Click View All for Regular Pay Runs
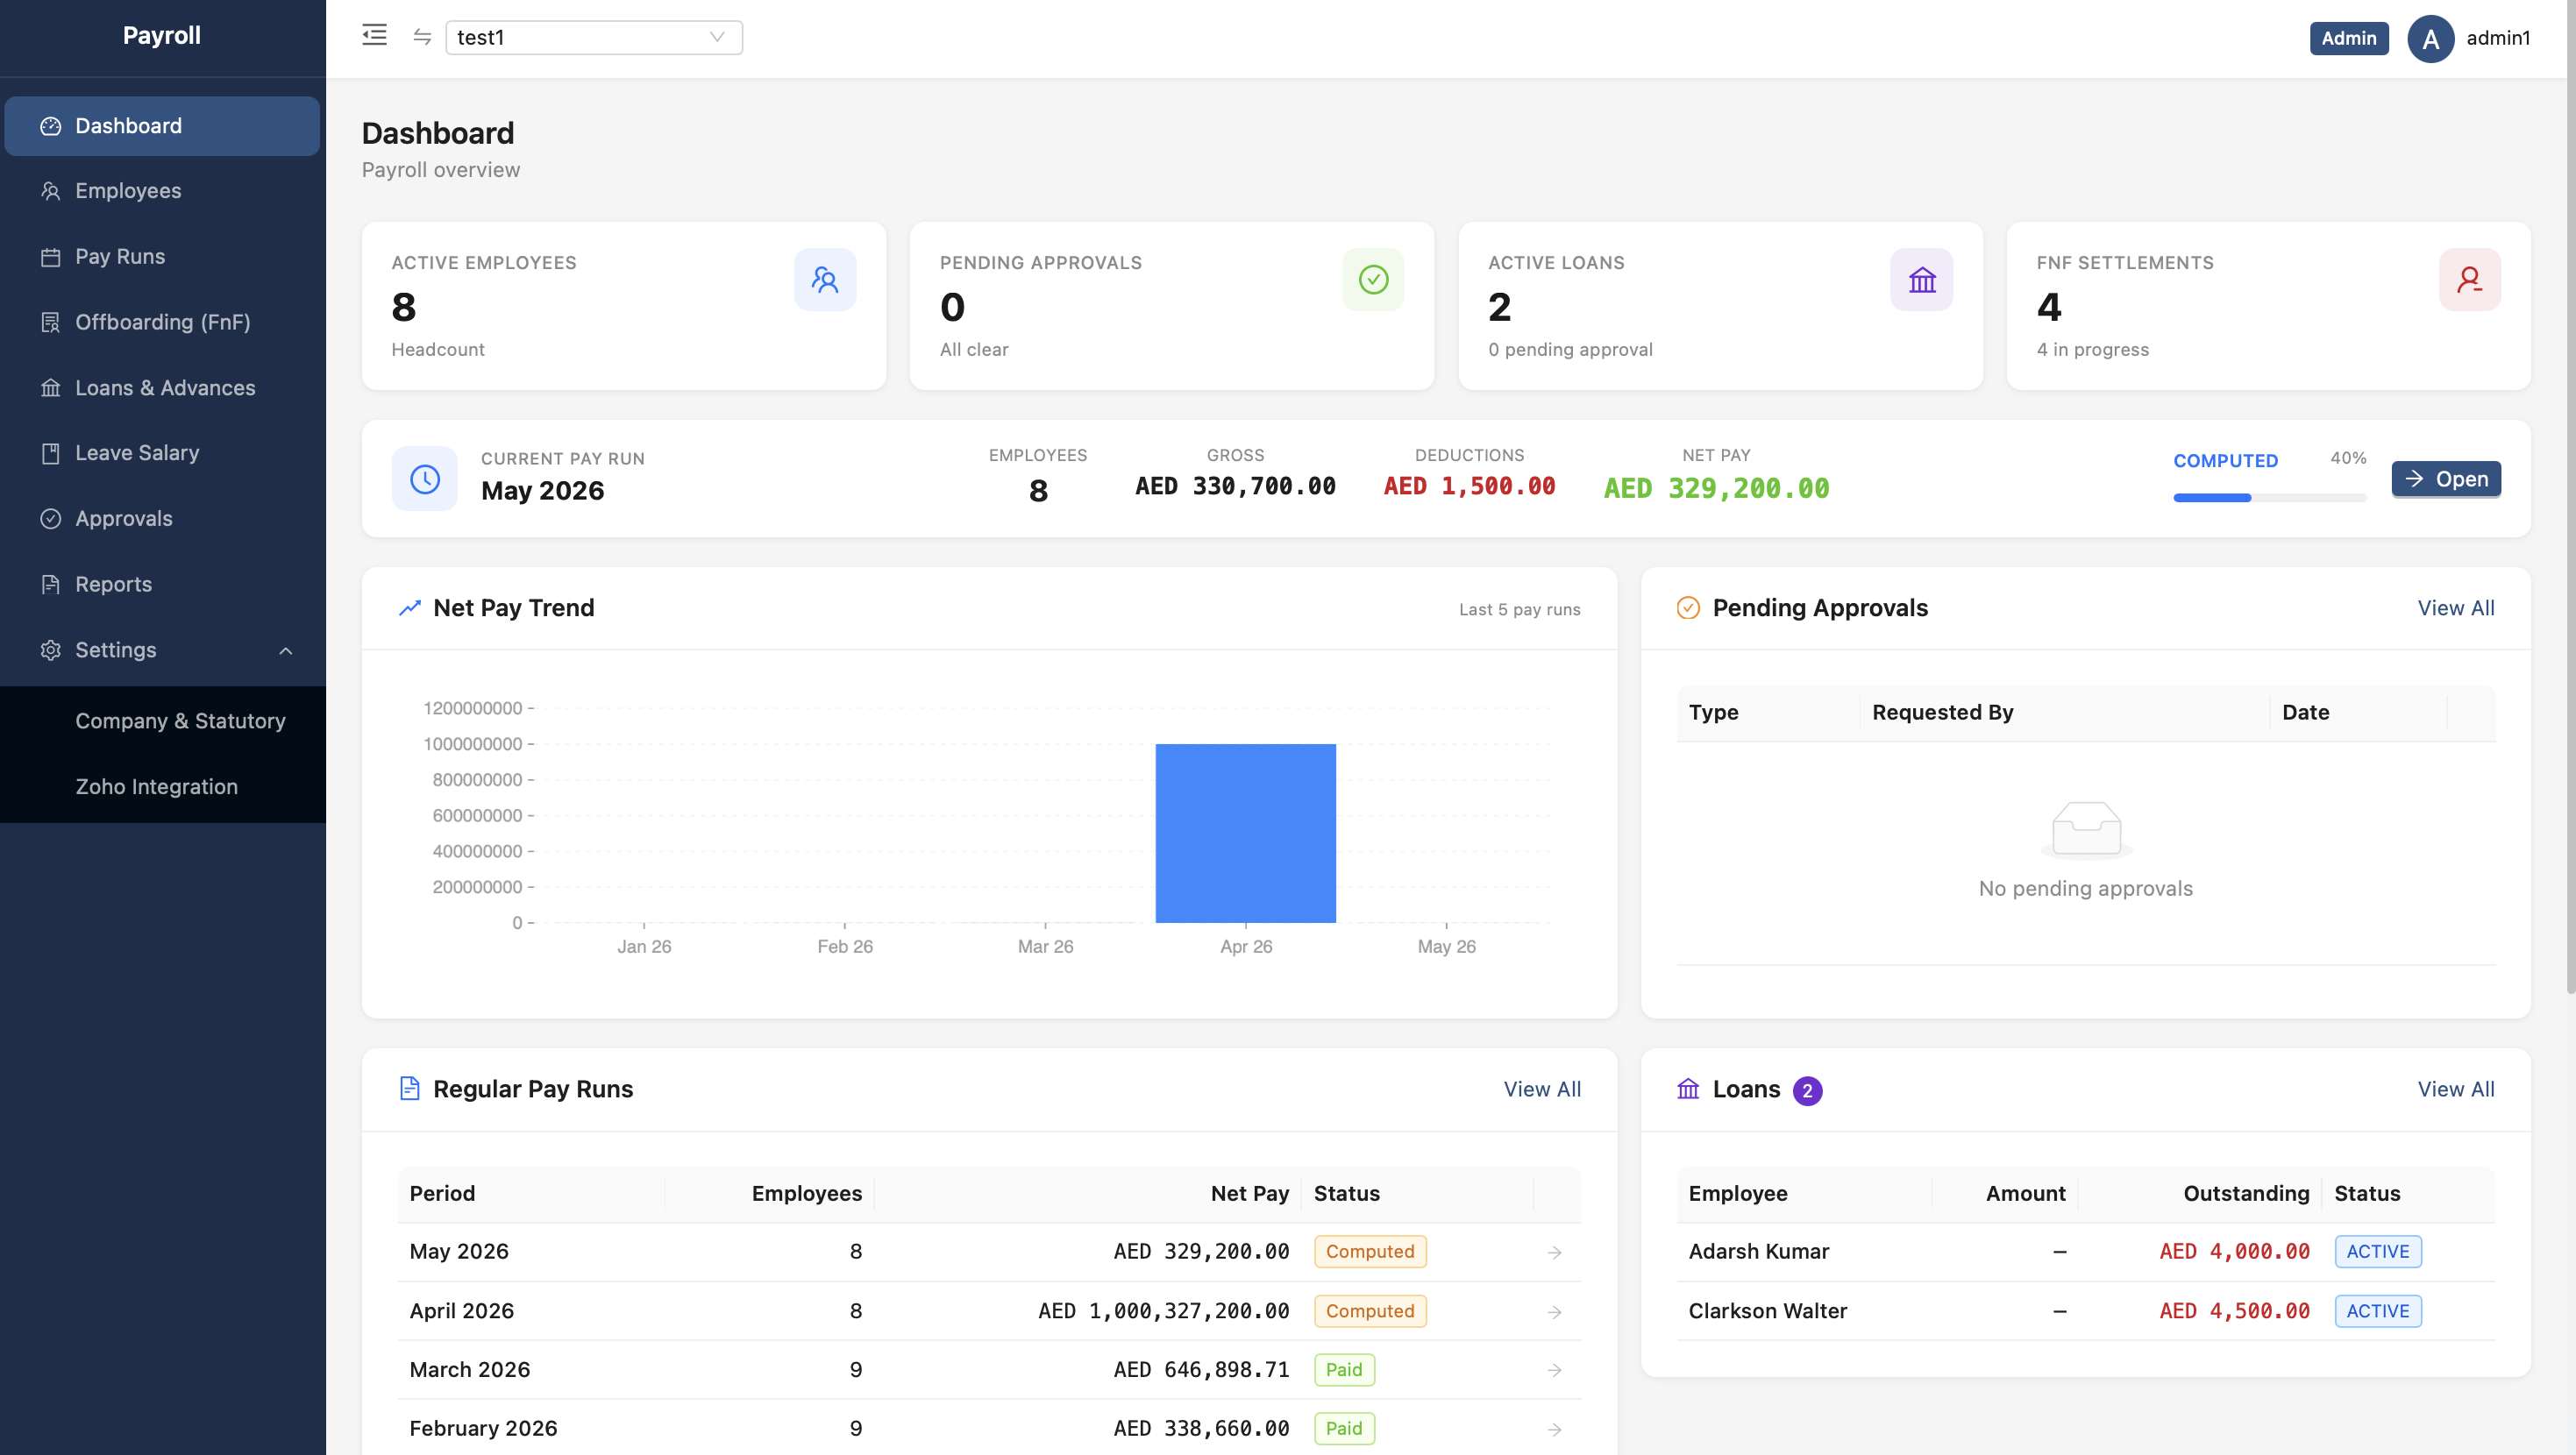This screenshot has width=2576, height=1455. (x=1542, y=1089)
